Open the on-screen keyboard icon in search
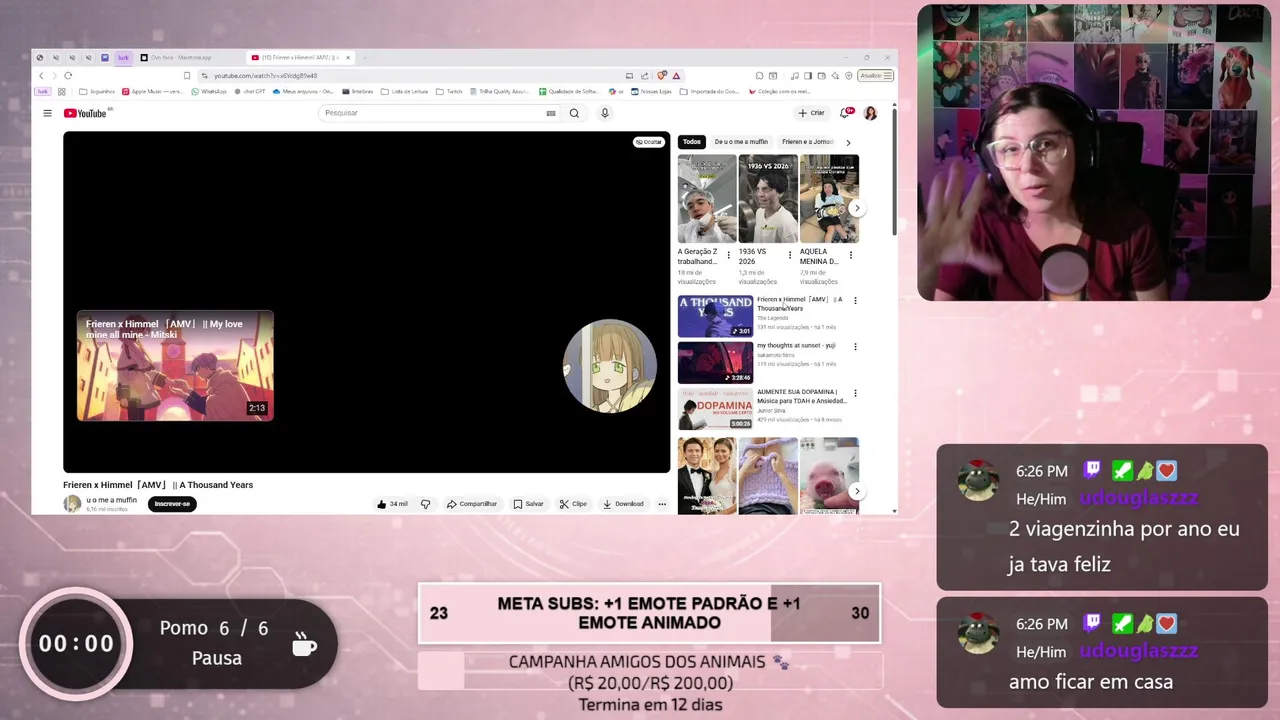 point(550,113)
